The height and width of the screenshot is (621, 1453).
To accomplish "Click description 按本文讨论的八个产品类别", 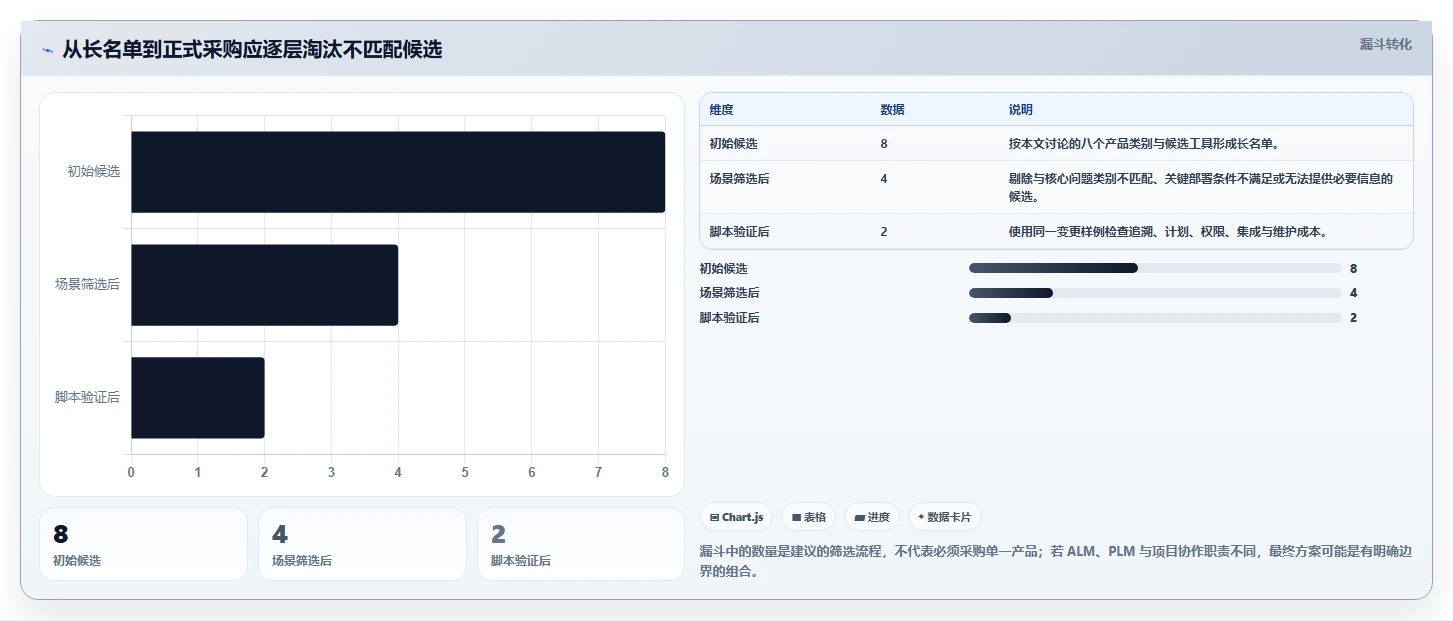I will click(x=1144, y=144).
